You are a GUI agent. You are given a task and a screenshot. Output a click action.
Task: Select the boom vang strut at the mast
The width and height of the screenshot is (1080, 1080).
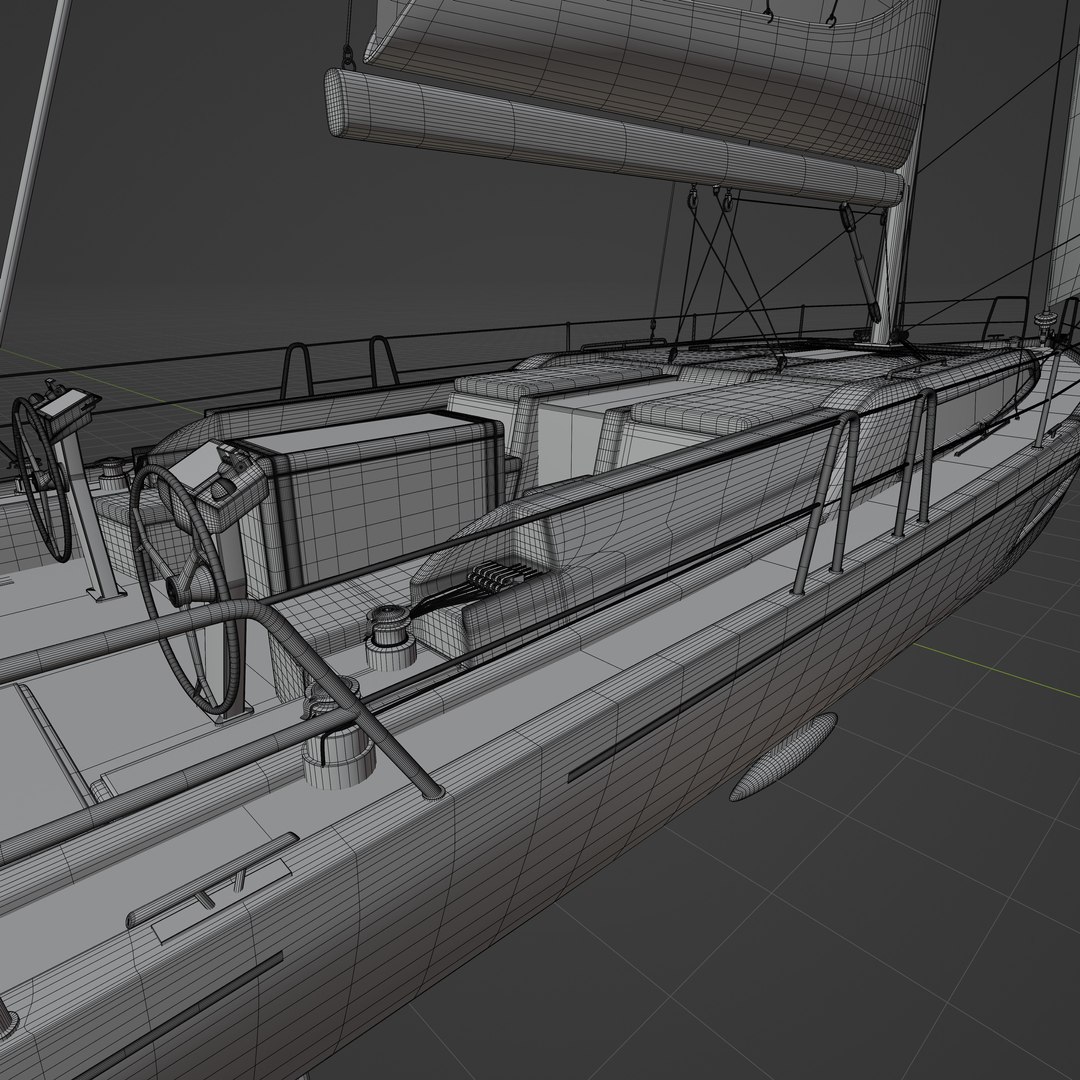860,262
